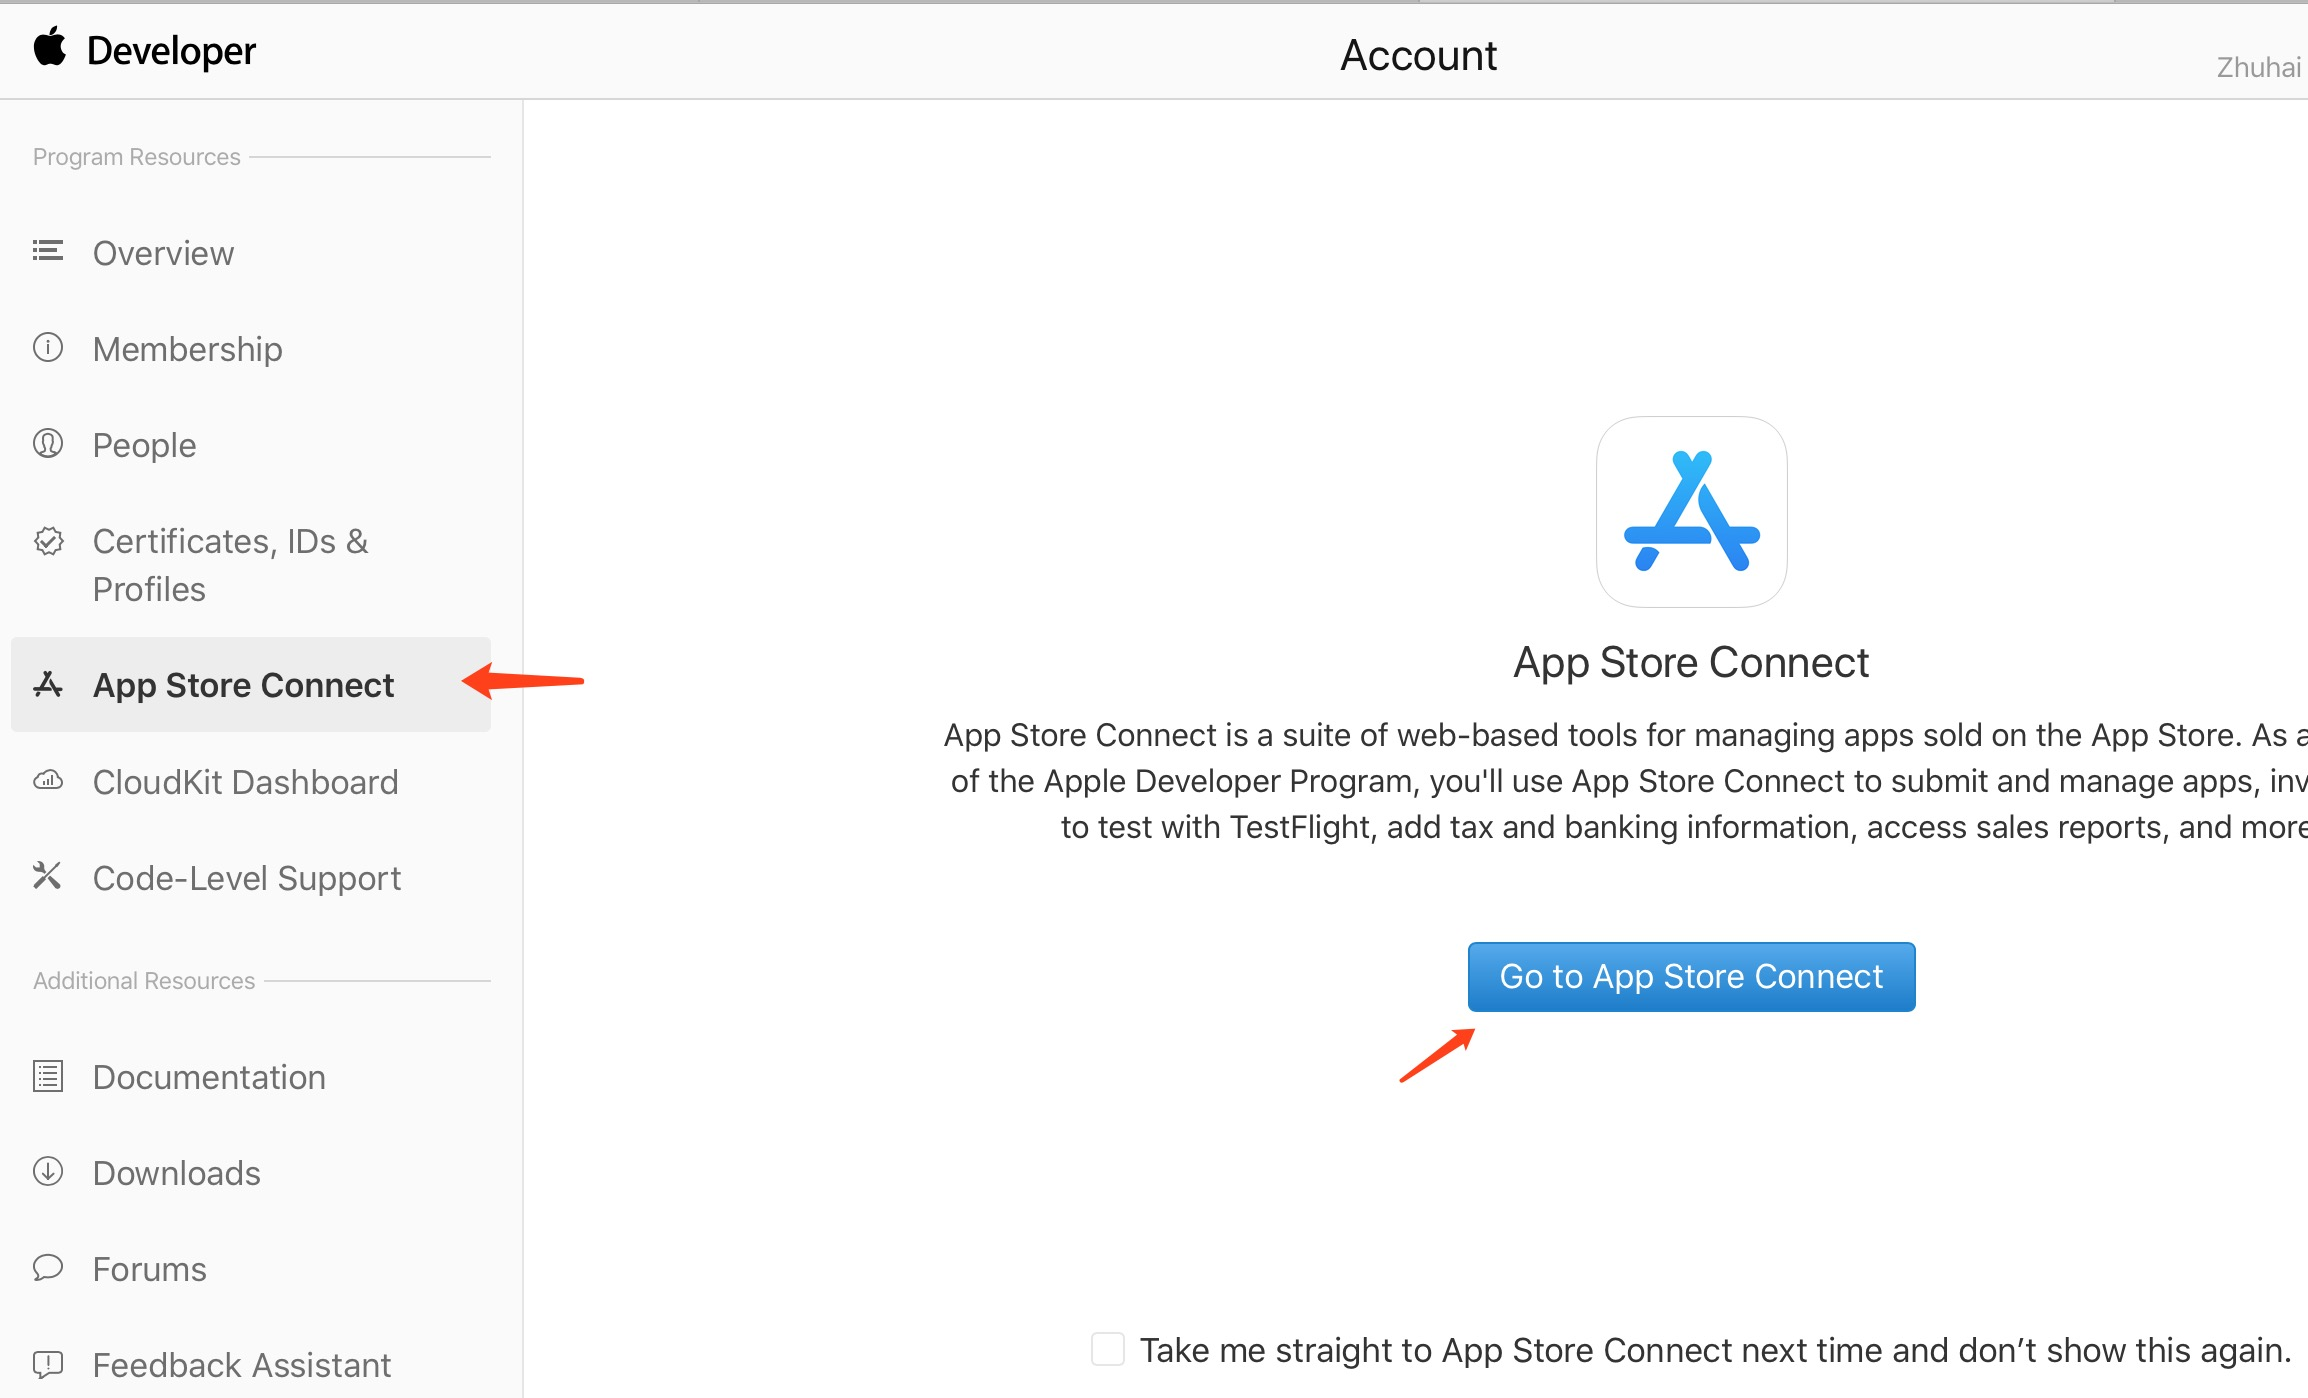Click the People person icon
This screenshot has width=2308, height=1398.
(x=47, y=443)
